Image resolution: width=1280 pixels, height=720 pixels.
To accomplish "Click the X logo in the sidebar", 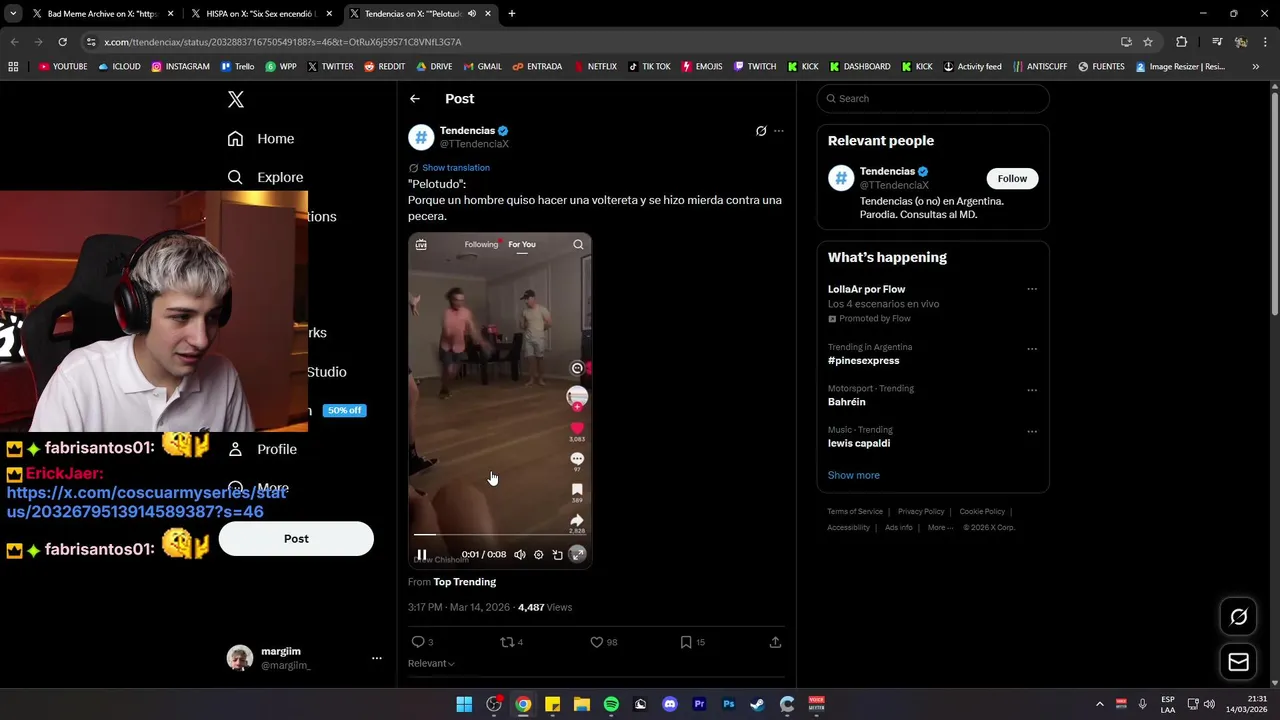I will click(x=236, y=99).
